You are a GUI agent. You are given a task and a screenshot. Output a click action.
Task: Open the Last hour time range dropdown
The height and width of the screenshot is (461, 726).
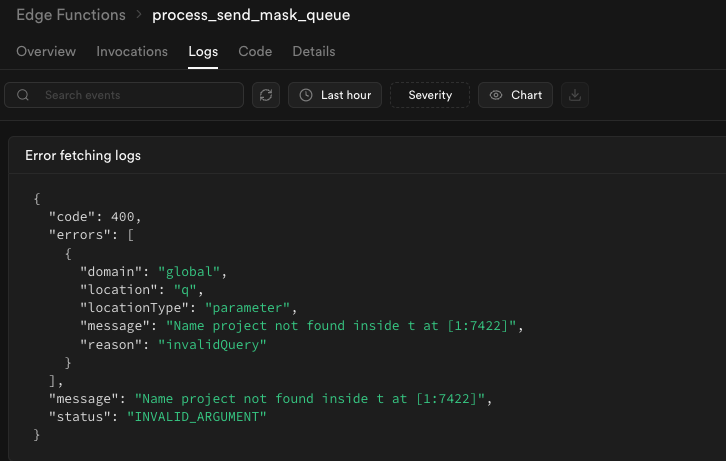(x=335, y=95)
